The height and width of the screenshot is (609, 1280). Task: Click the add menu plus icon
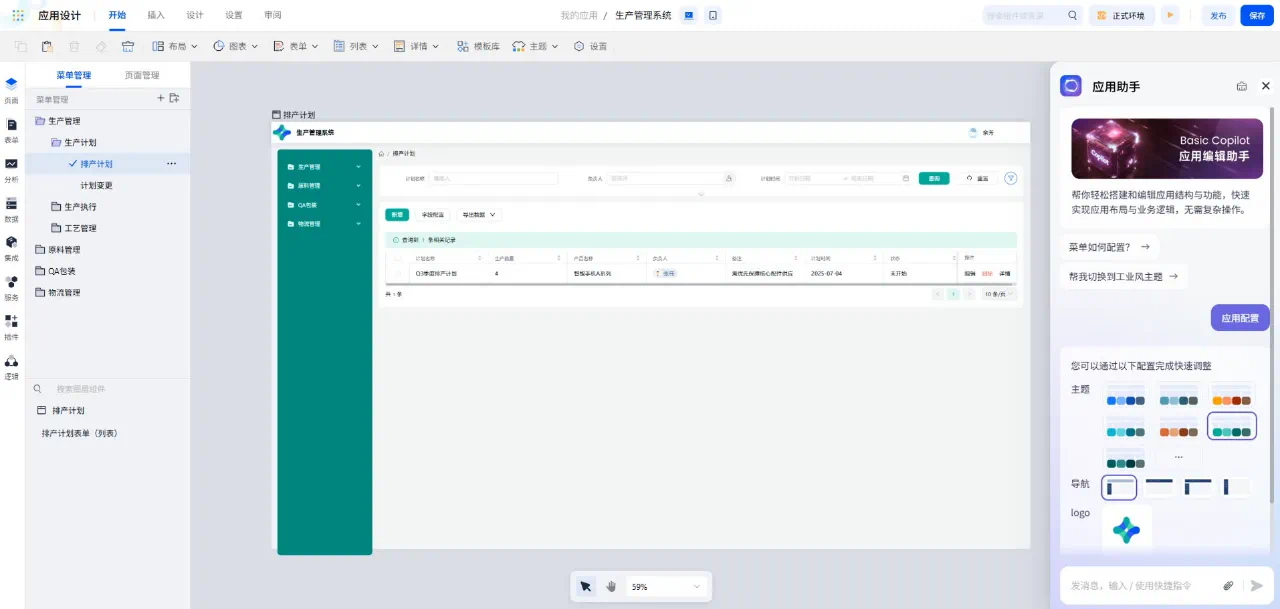click(160, 98)
